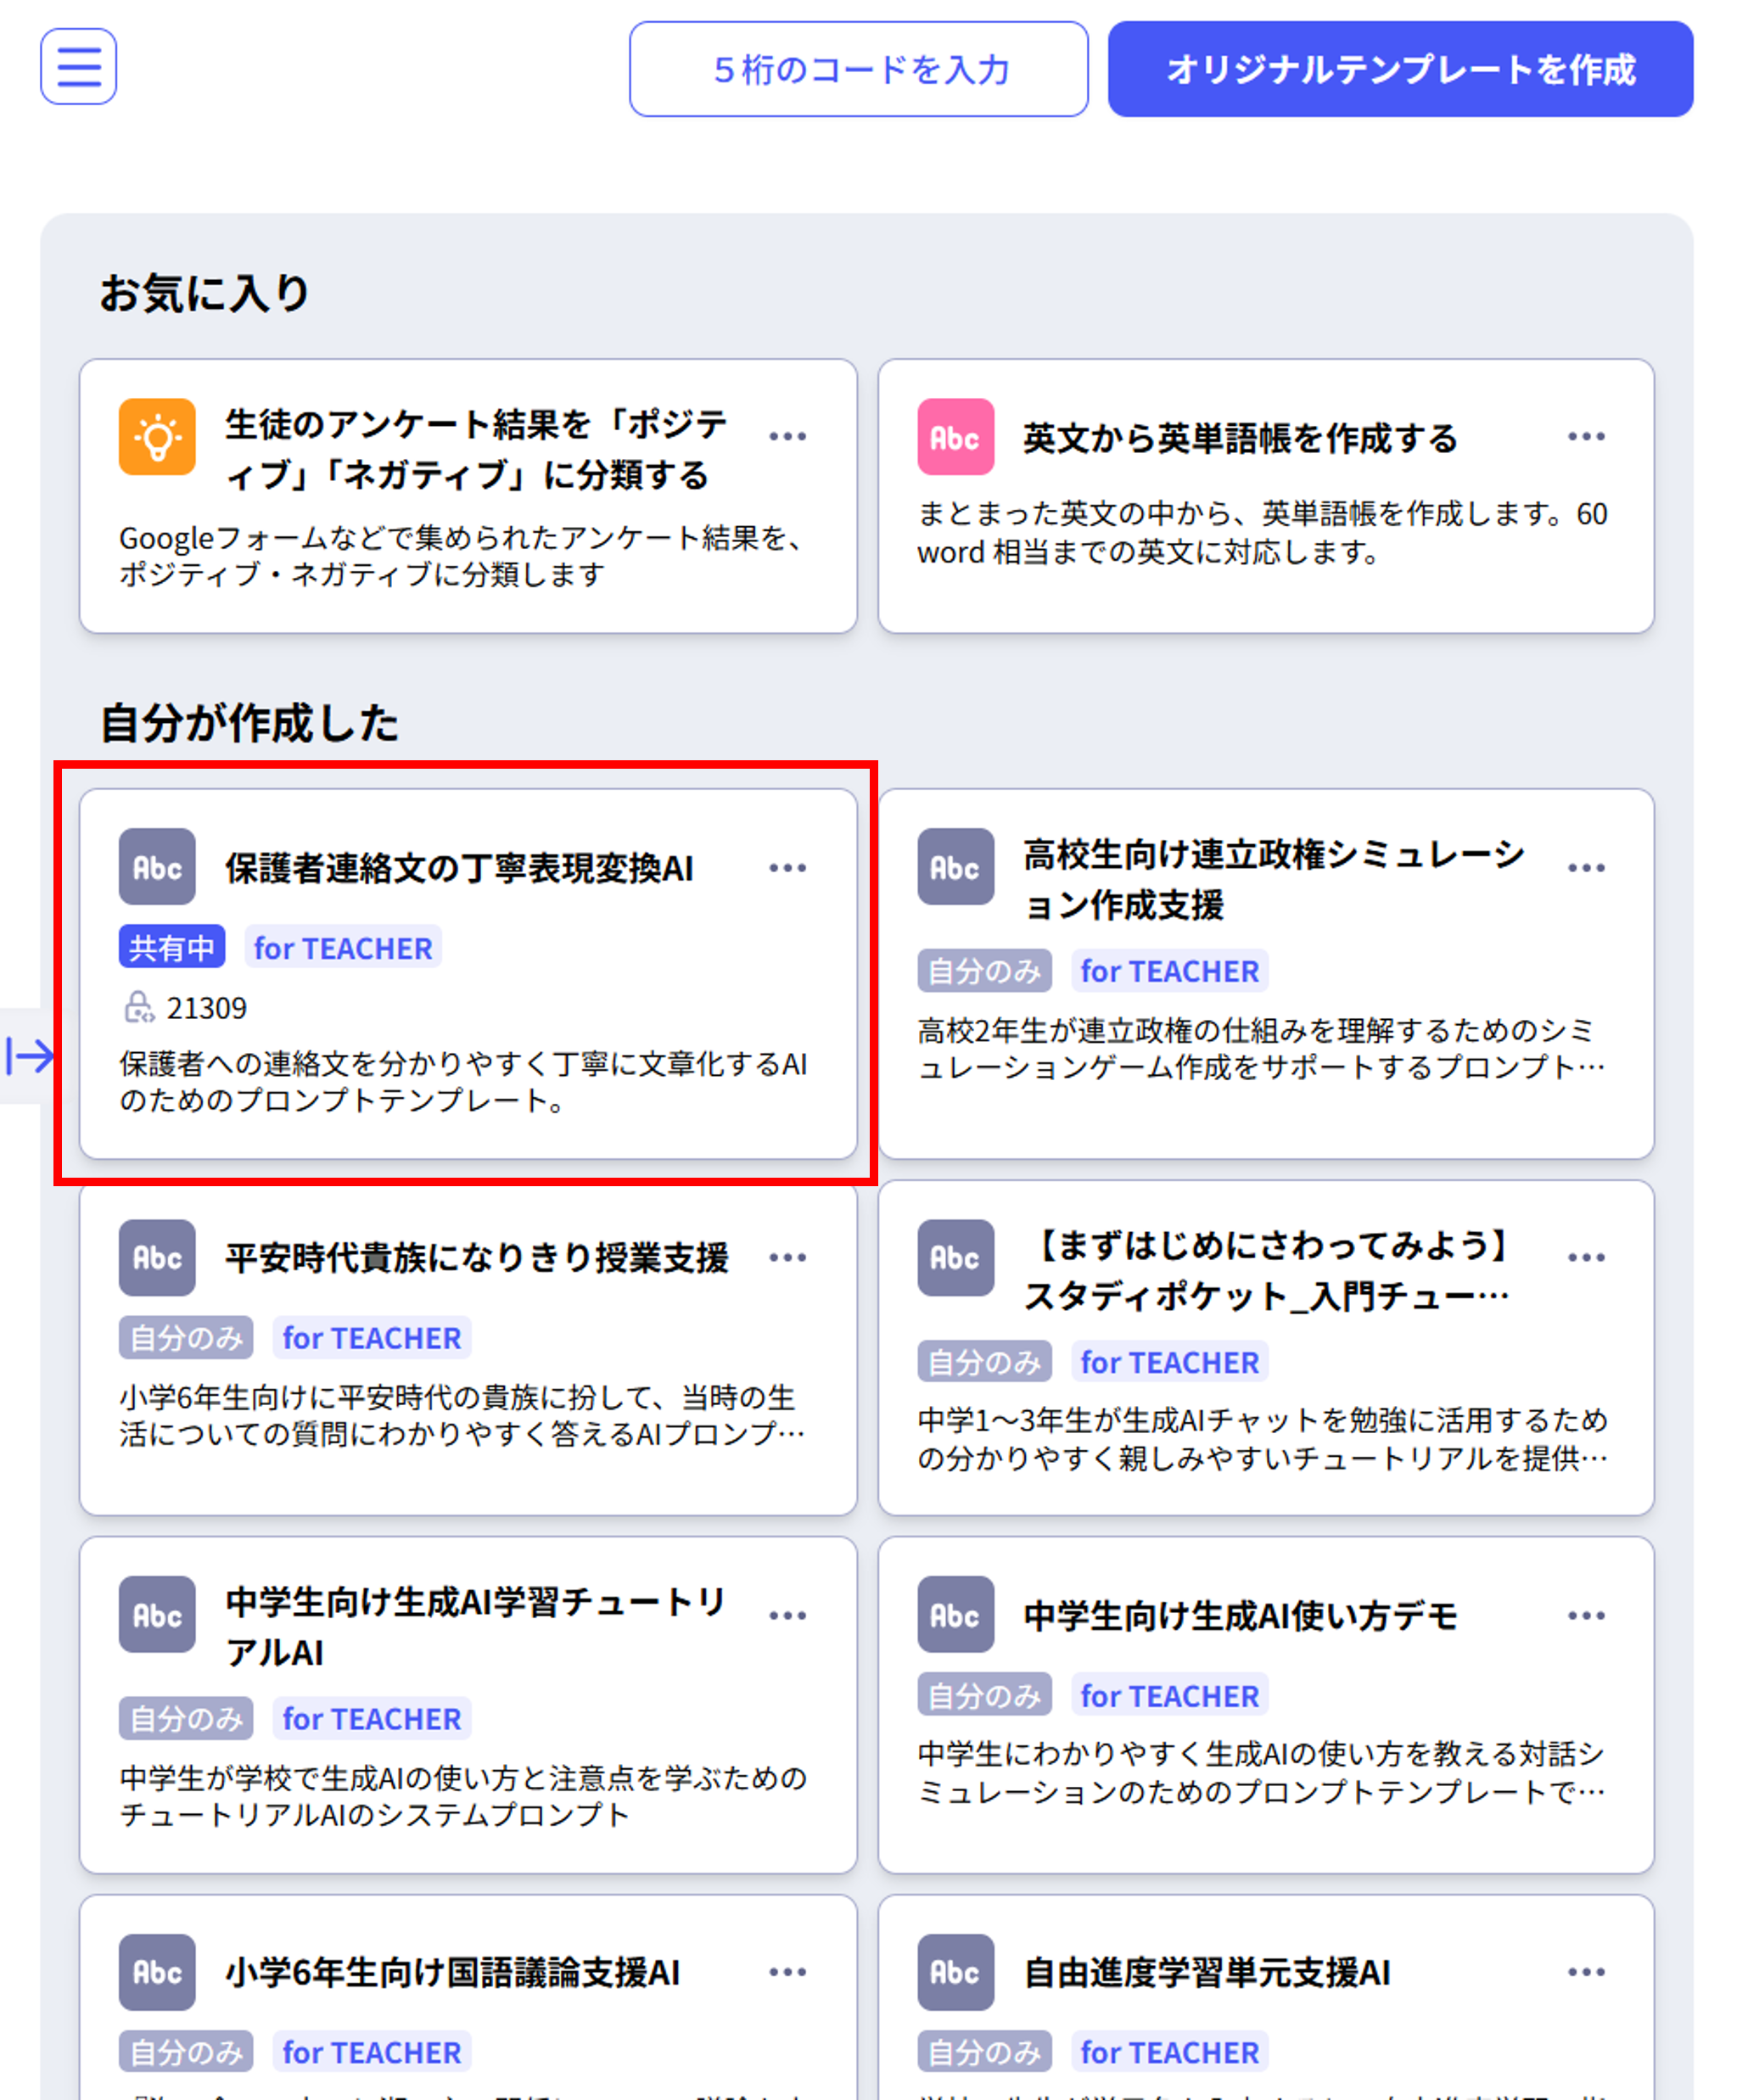Click the orange lightbulb template icon

tap(157, 437)
